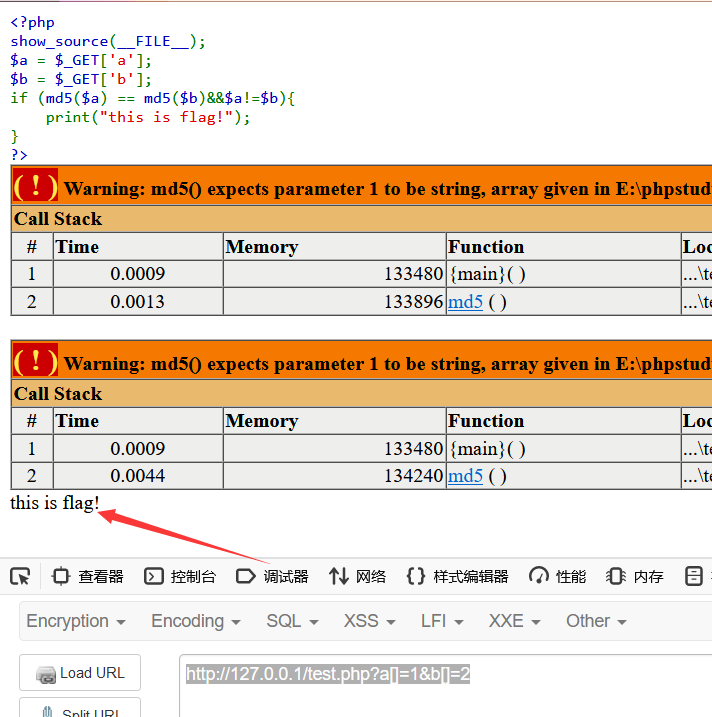
Task: Open the 调试器 debugger panel
Action: pyautogui.click(x=272, y=576)
